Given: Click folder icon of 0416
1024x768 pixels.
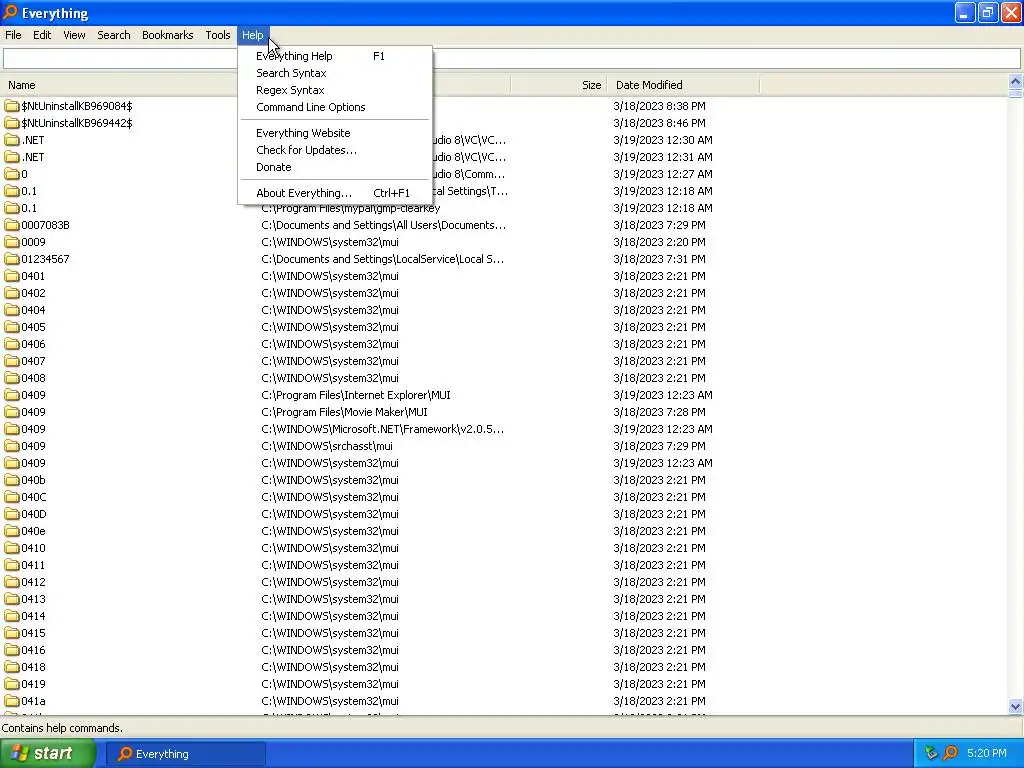Looking at the screenshot, I should [12, 650].
